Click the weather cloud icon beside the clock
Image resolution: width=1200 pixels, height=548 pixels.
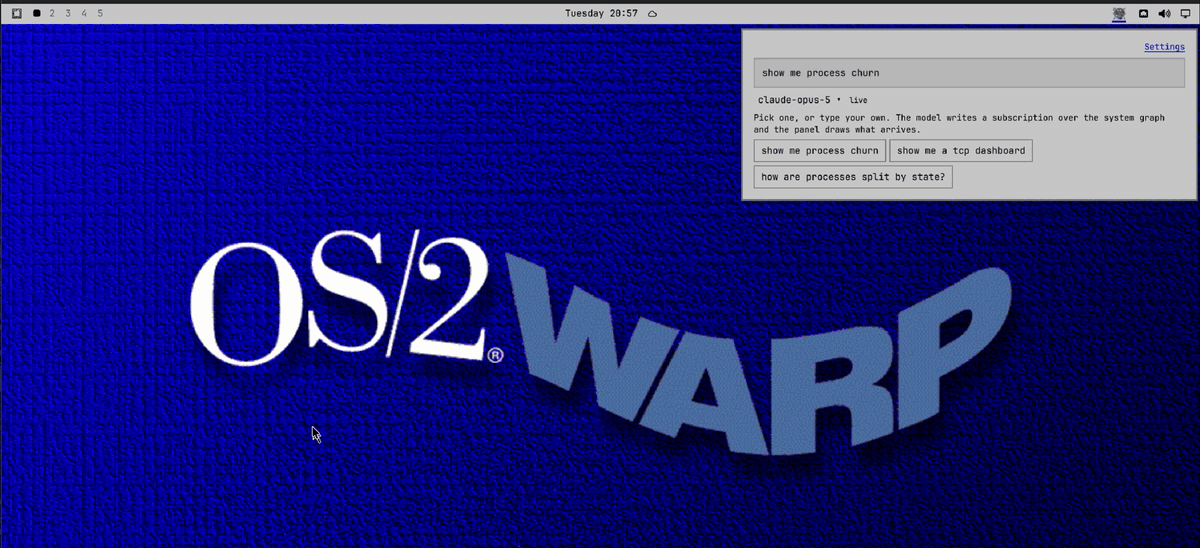pos(652,13)
